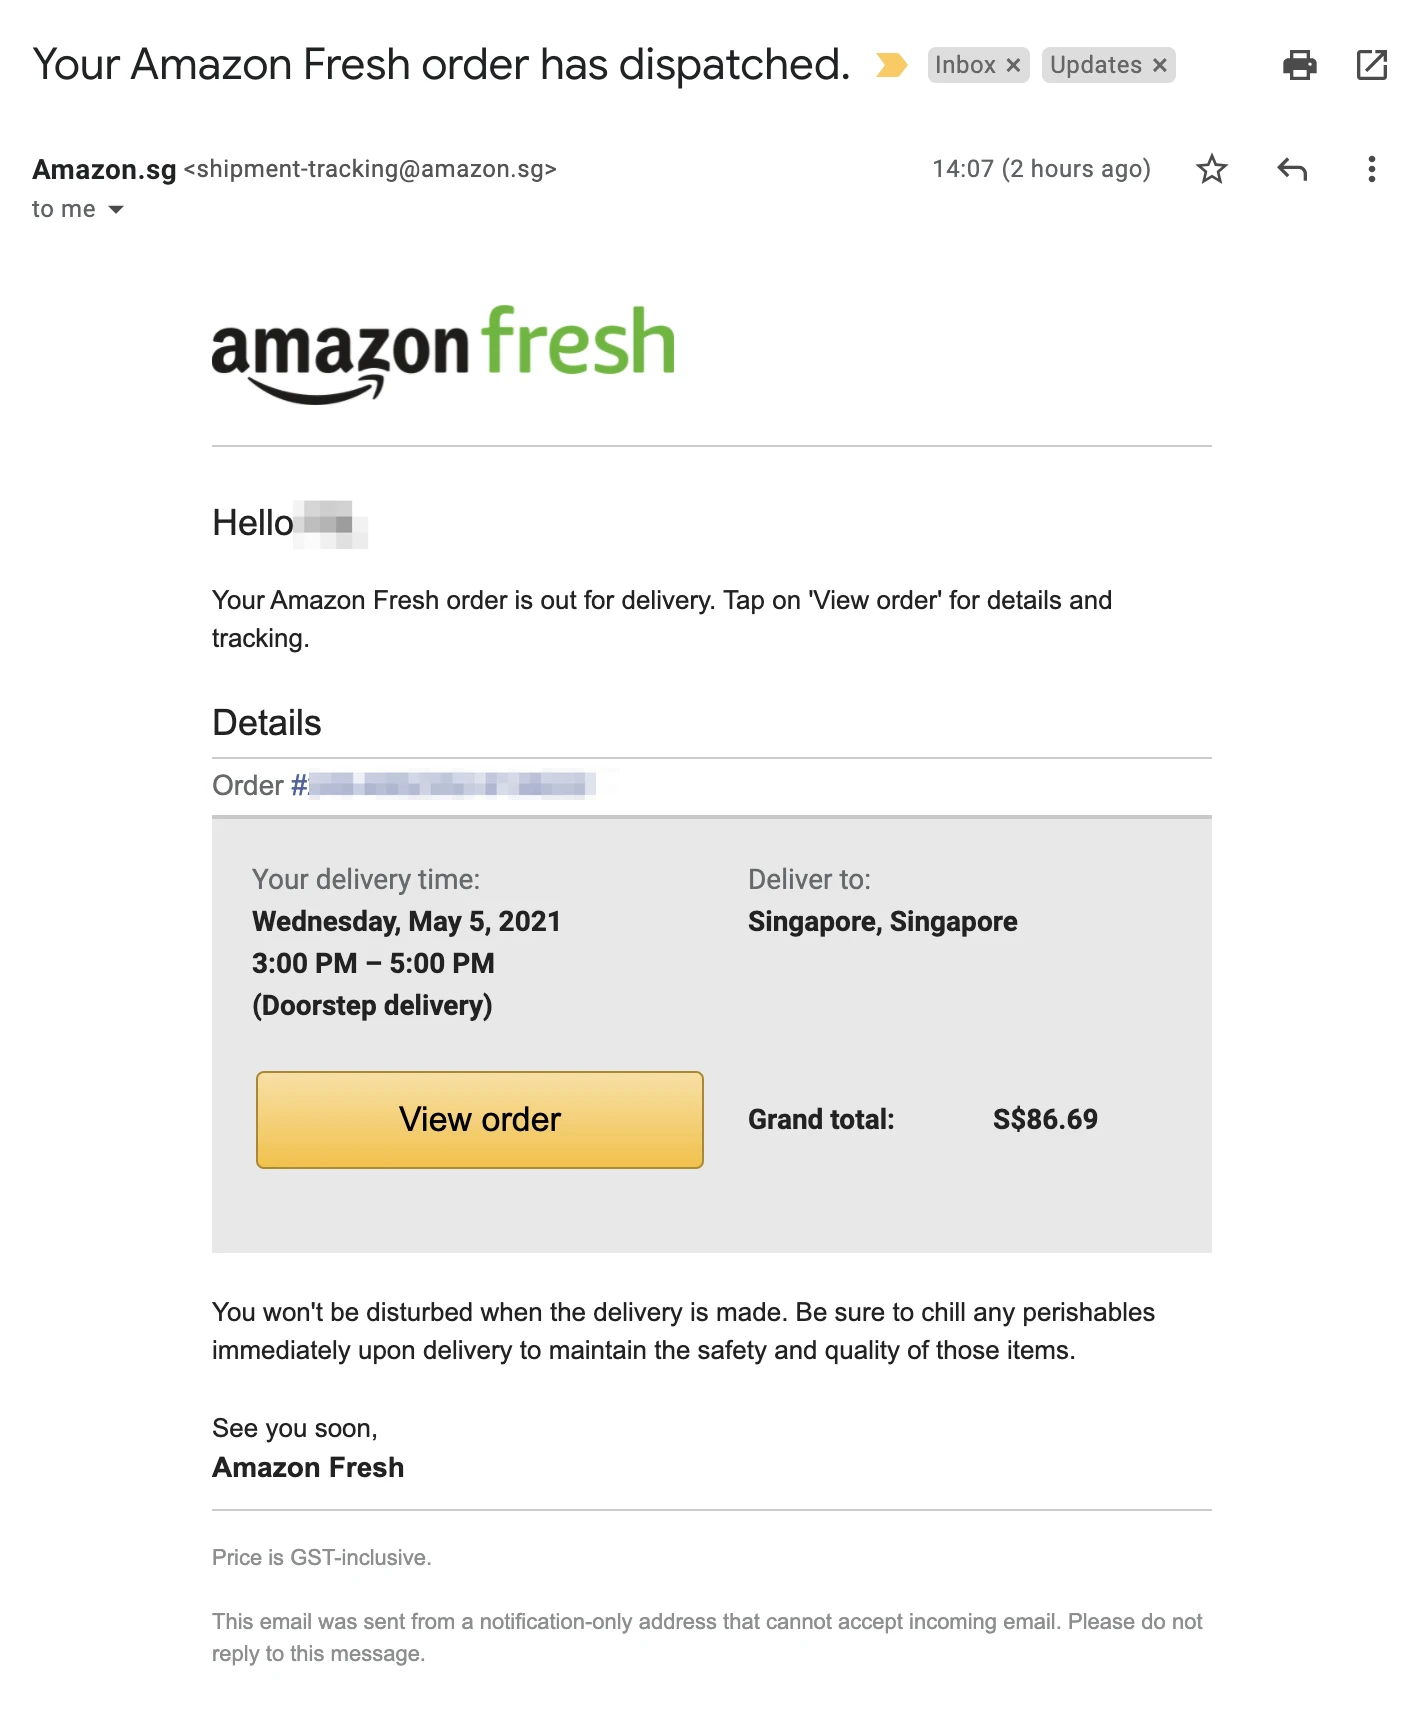Print this Amazon Fresh email

coord(1299,65)
